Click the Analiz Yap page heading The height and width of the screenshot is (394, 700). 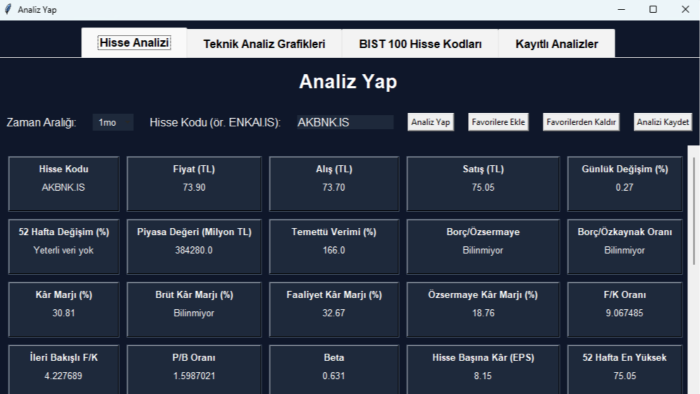tap(348, 82)
